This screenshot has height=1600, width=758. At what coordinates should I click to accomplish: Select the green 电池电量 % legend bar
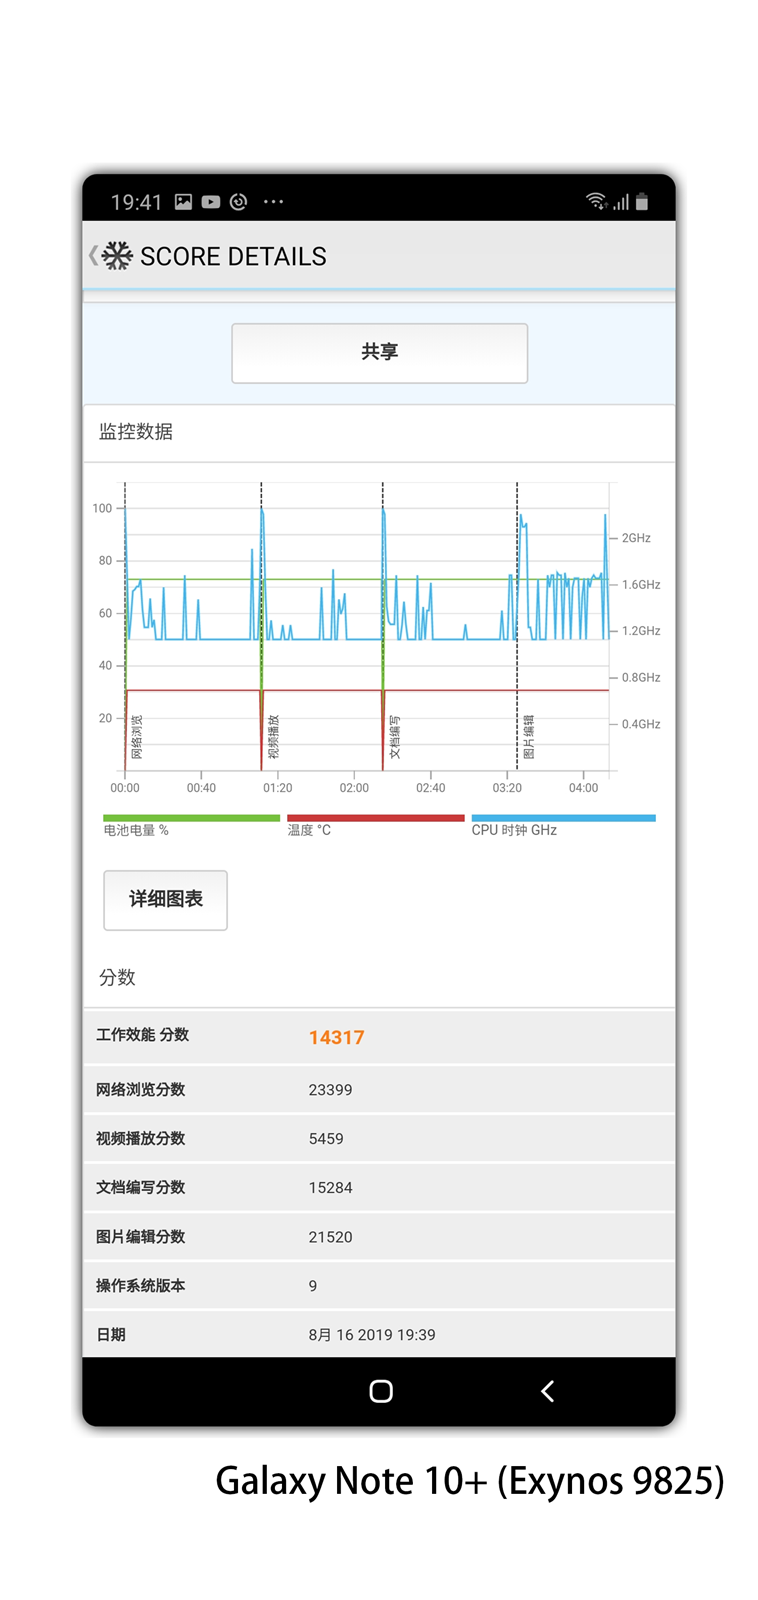(x=191, y=818)
